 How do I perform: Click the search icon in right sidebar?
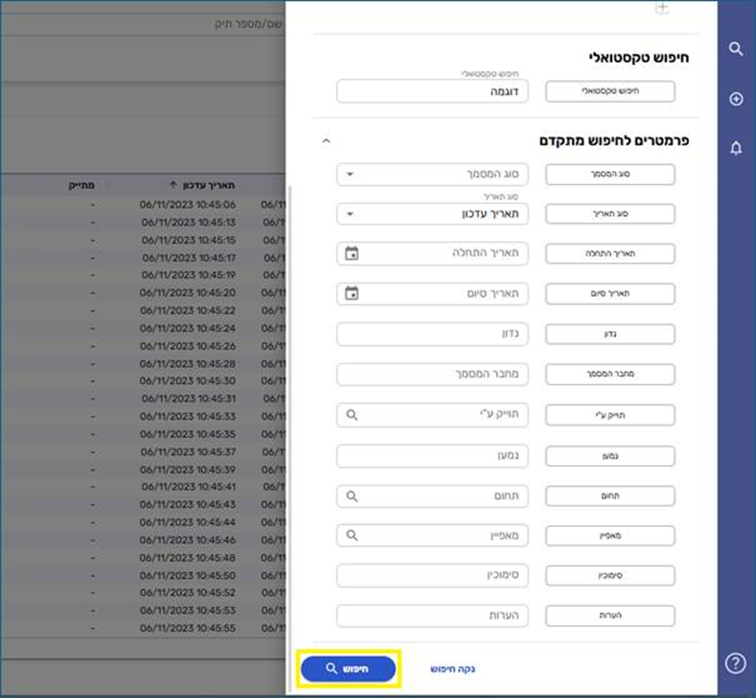pos(736,50)
